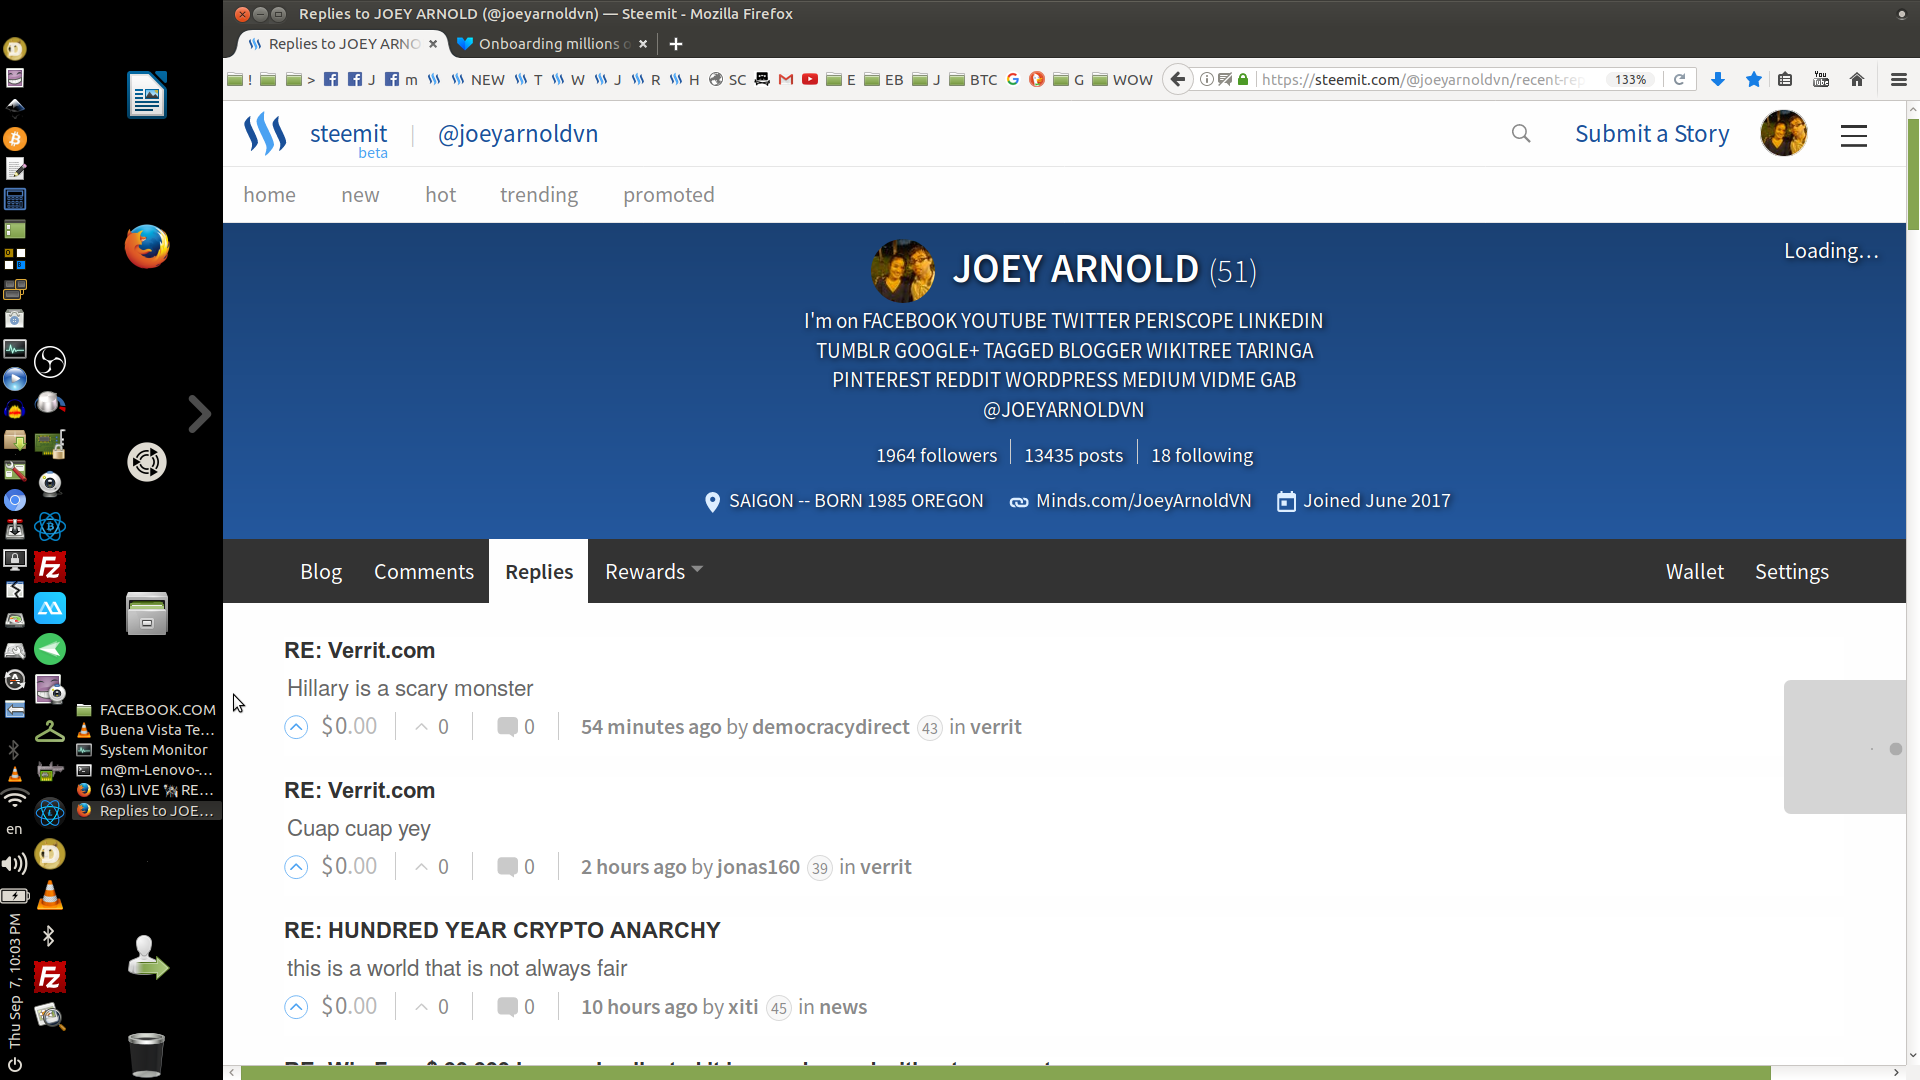This screenshot has height=1080, width=1920.
Task: Click the steemit logo icon
Action: click(265, 134)
